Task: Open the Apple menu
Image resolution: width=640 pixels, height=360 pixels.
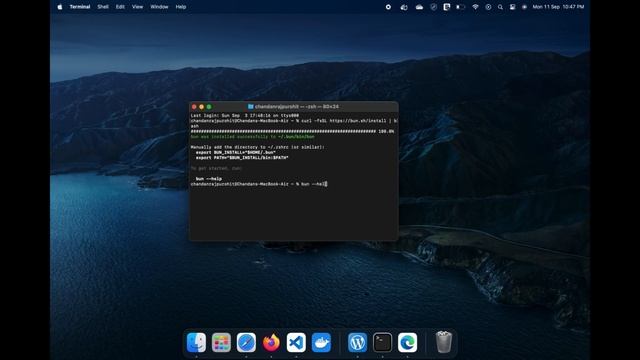Action: (x=60, y=7)
